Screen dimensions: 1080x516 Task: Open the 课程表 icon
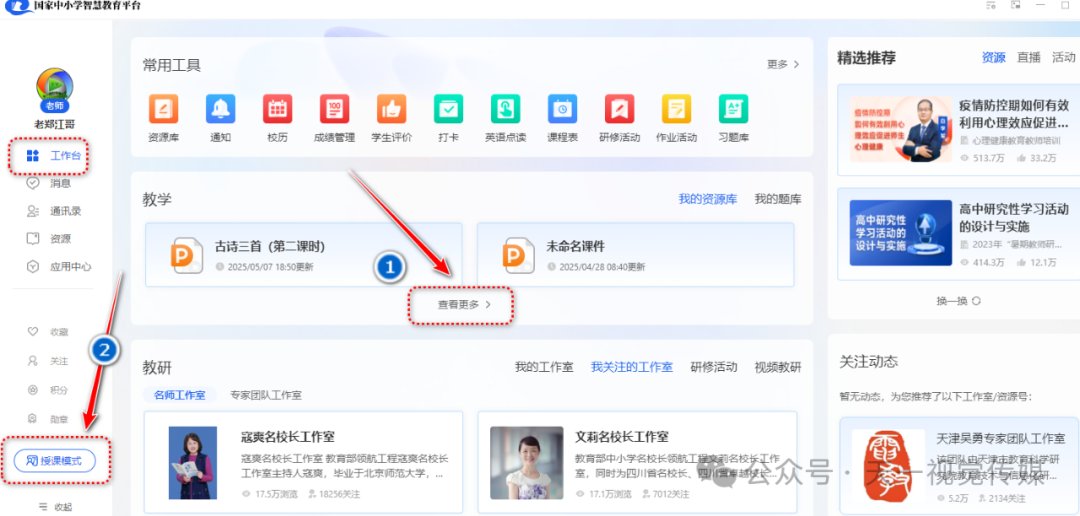point(562,109)
